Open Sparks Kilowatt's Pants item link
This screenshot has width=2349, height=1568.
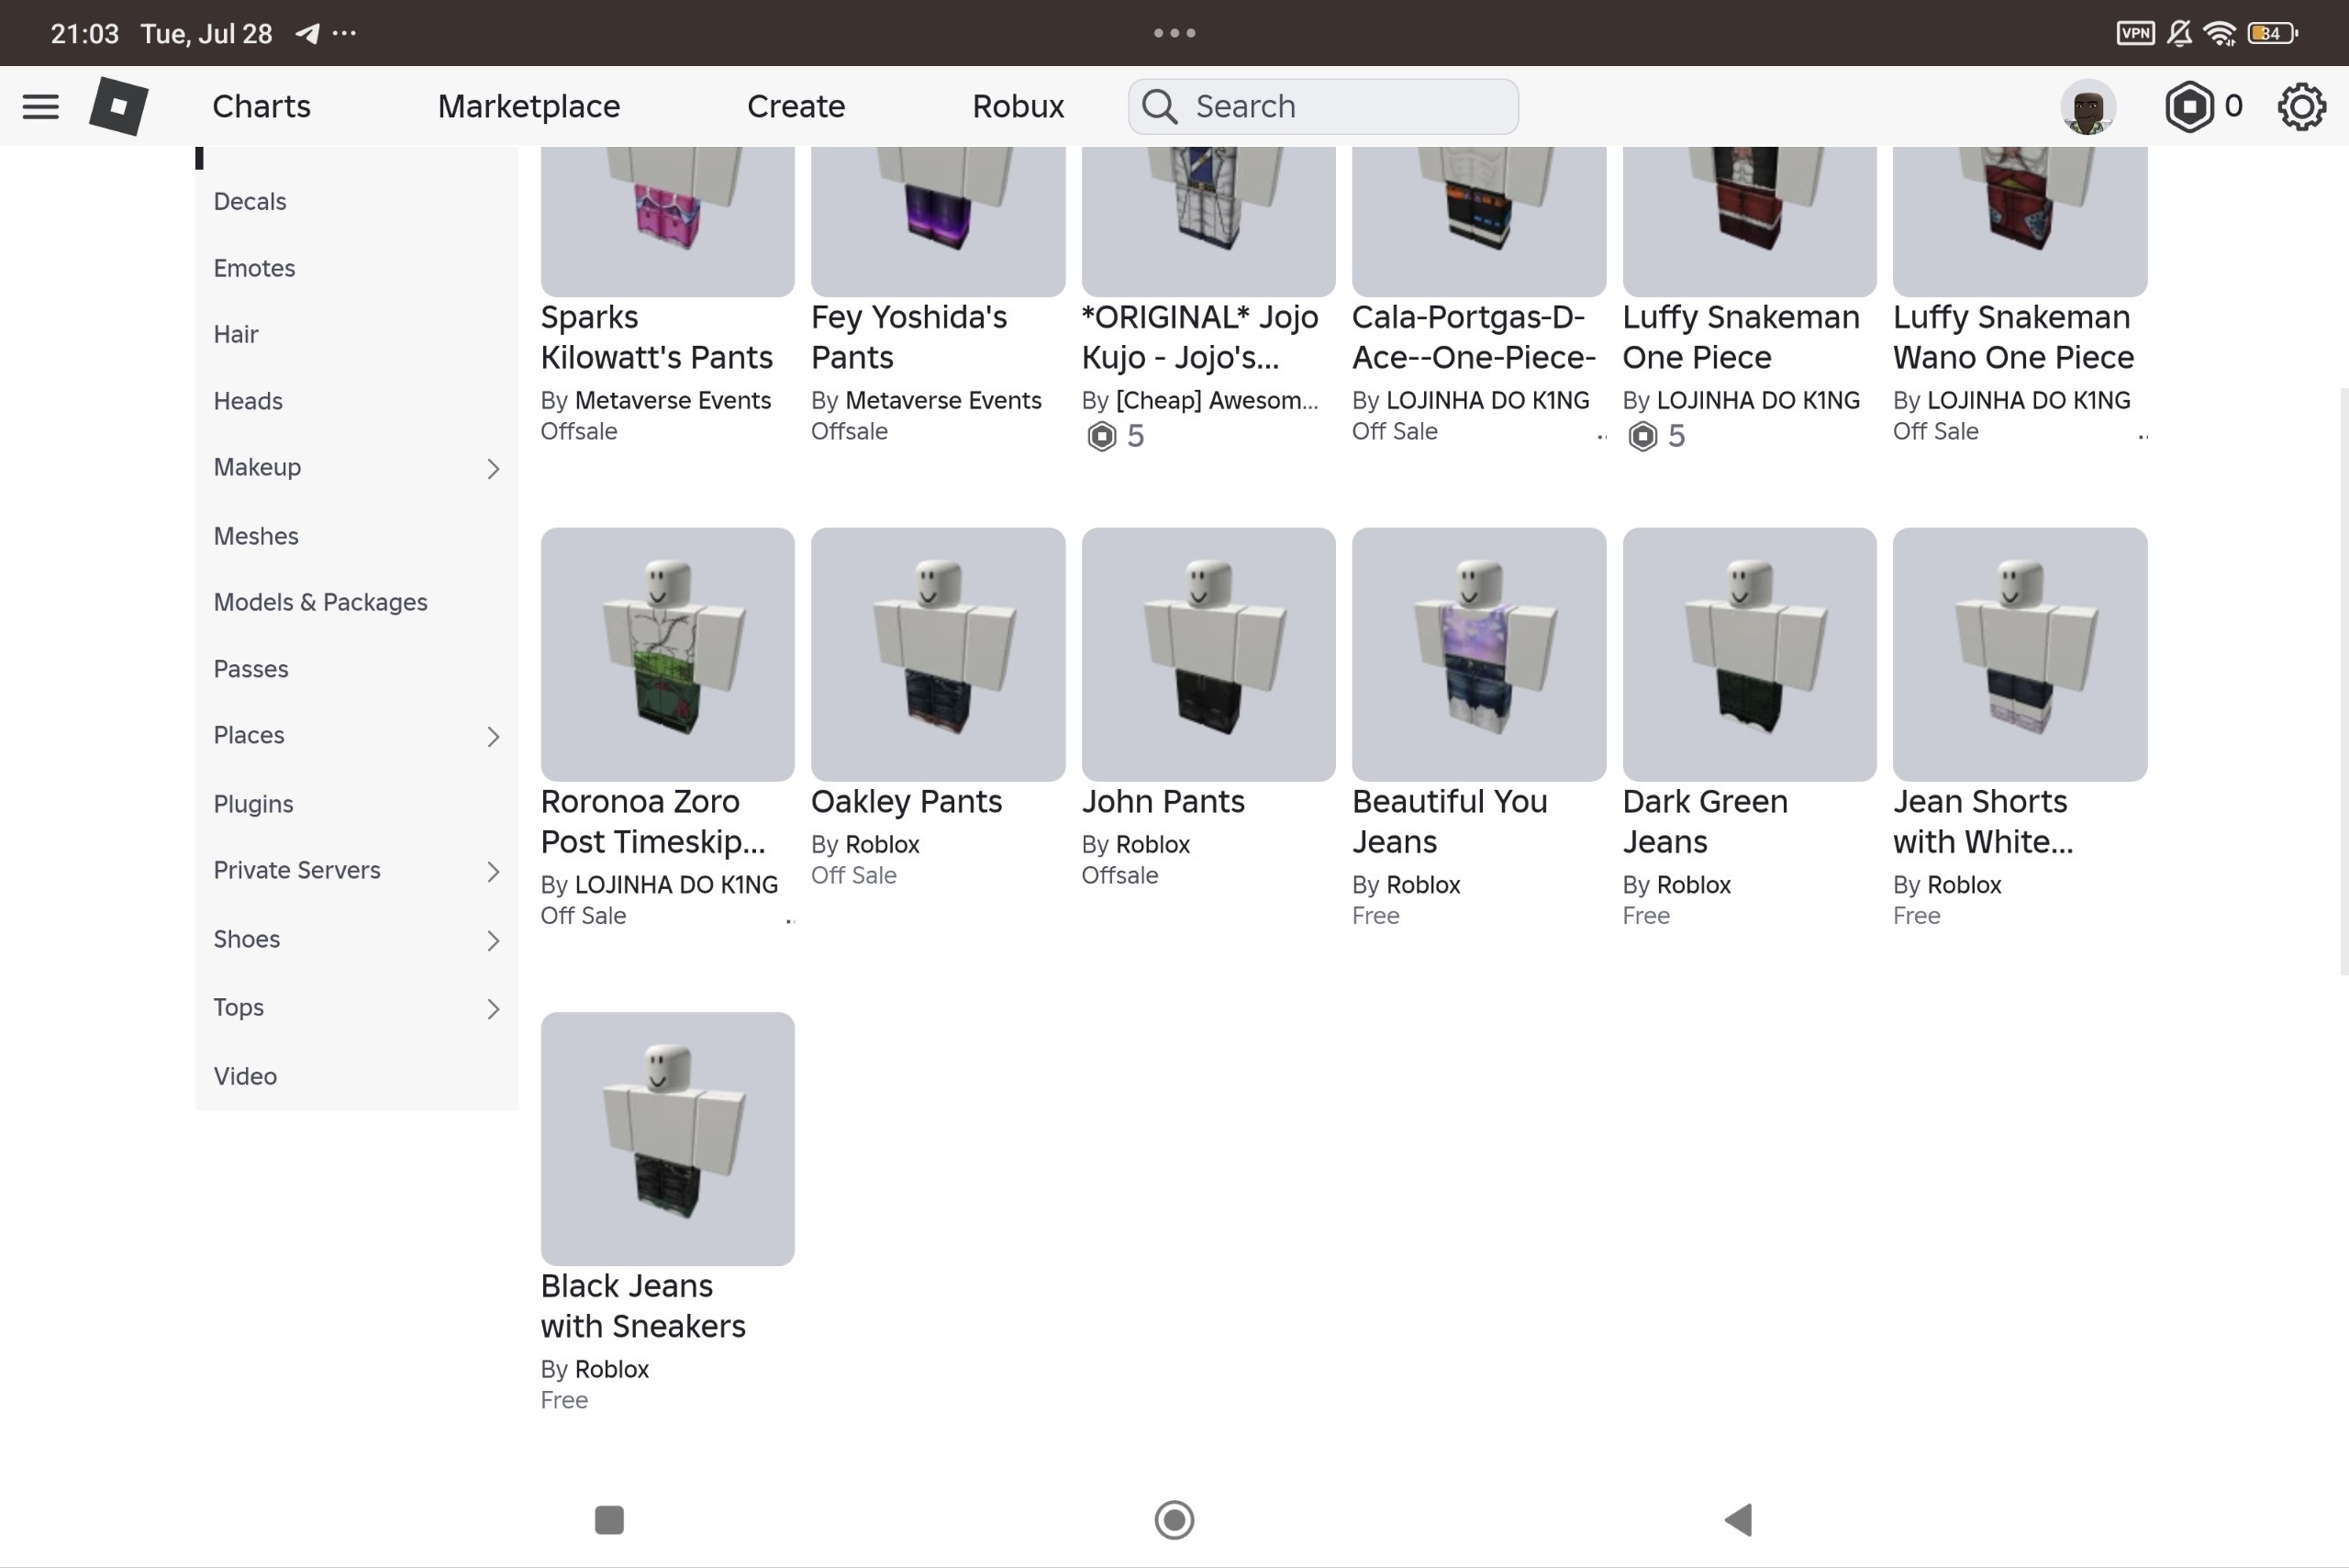657,337
